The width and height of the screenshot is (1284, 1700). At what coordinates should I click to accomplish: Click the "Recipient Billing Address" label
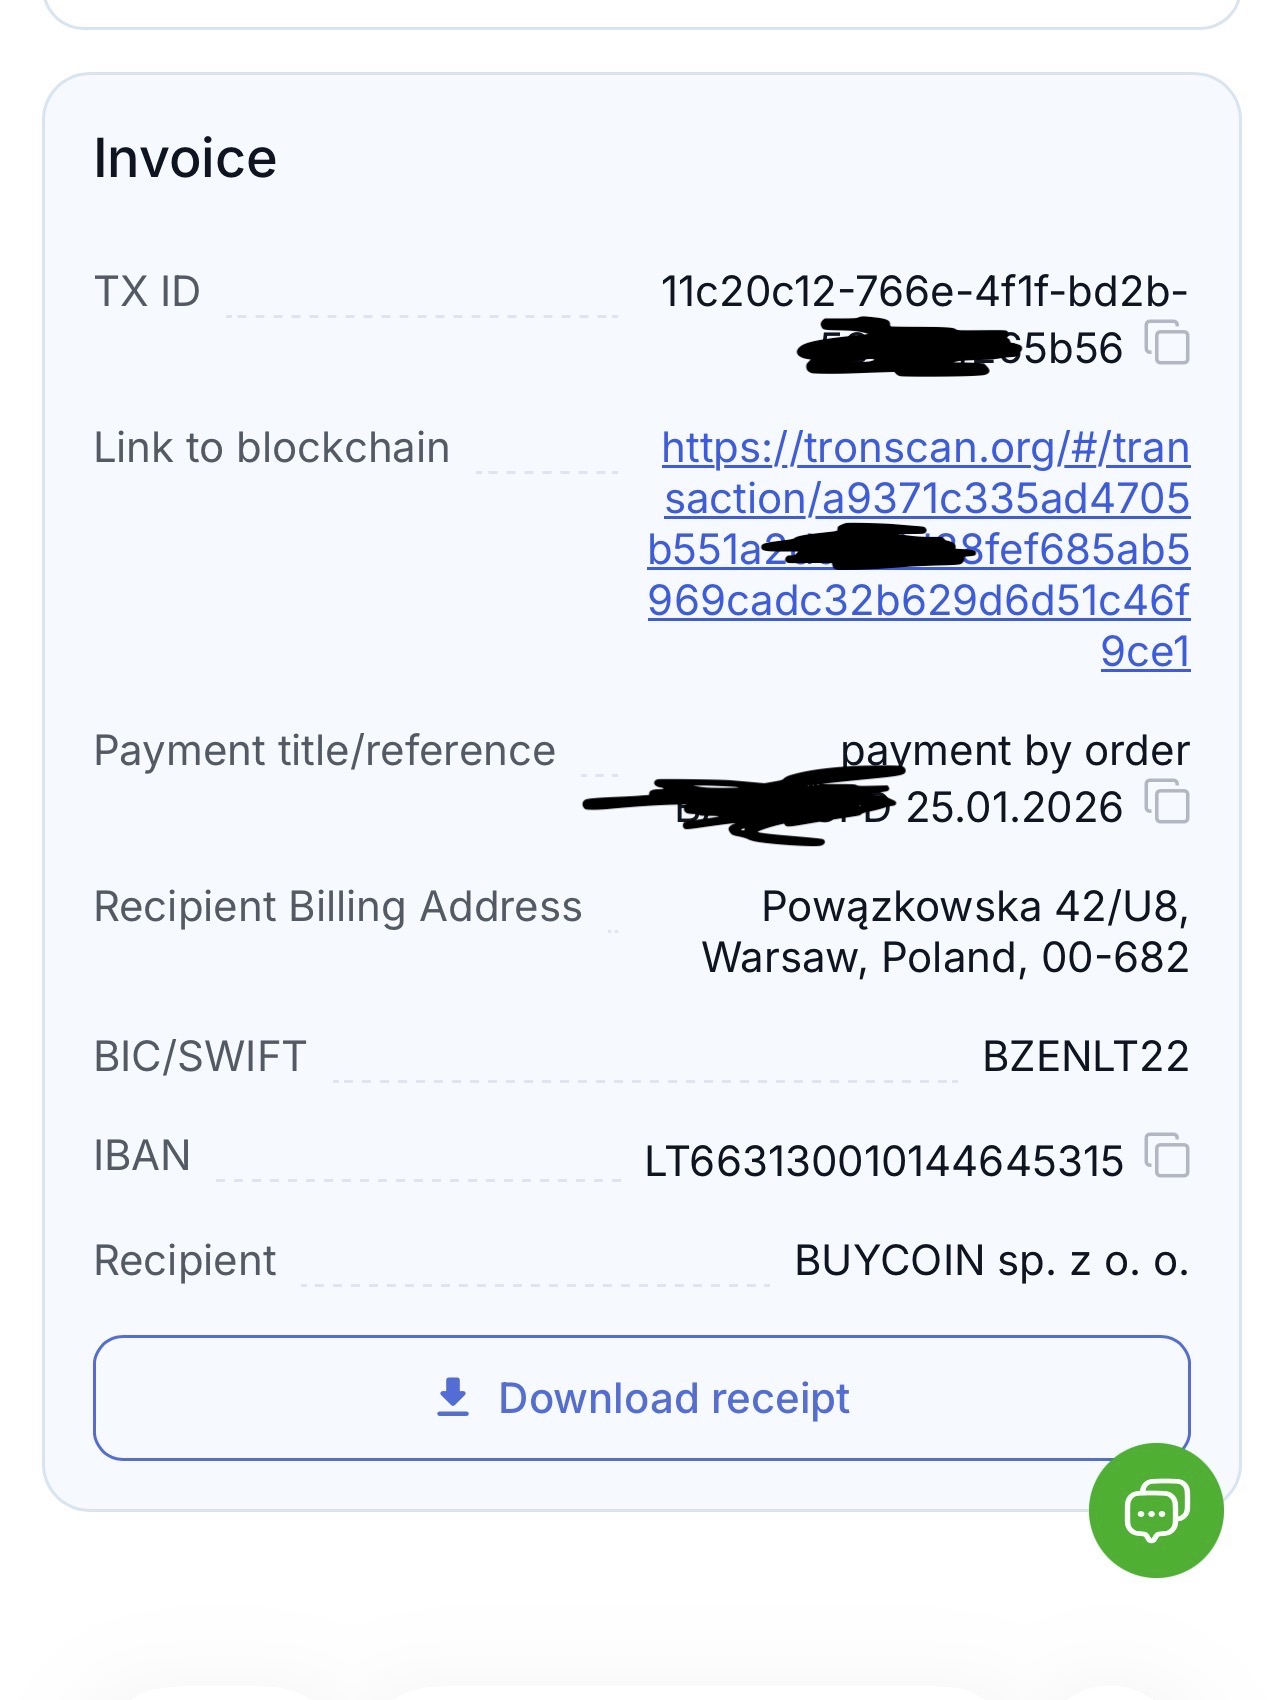[337, 907]
